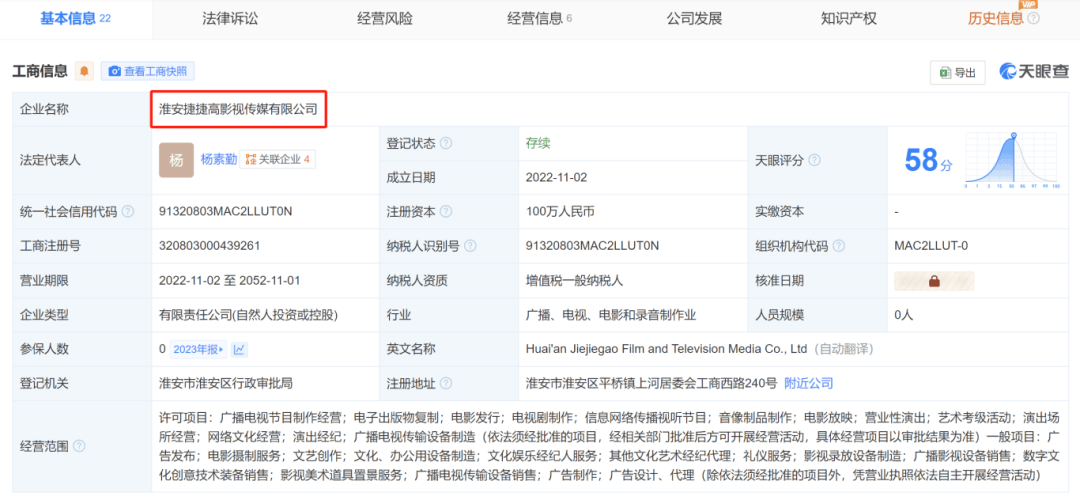Click the lock icon in 核准日期 cell
The image size is (1080, 500).
coord(934,280)
